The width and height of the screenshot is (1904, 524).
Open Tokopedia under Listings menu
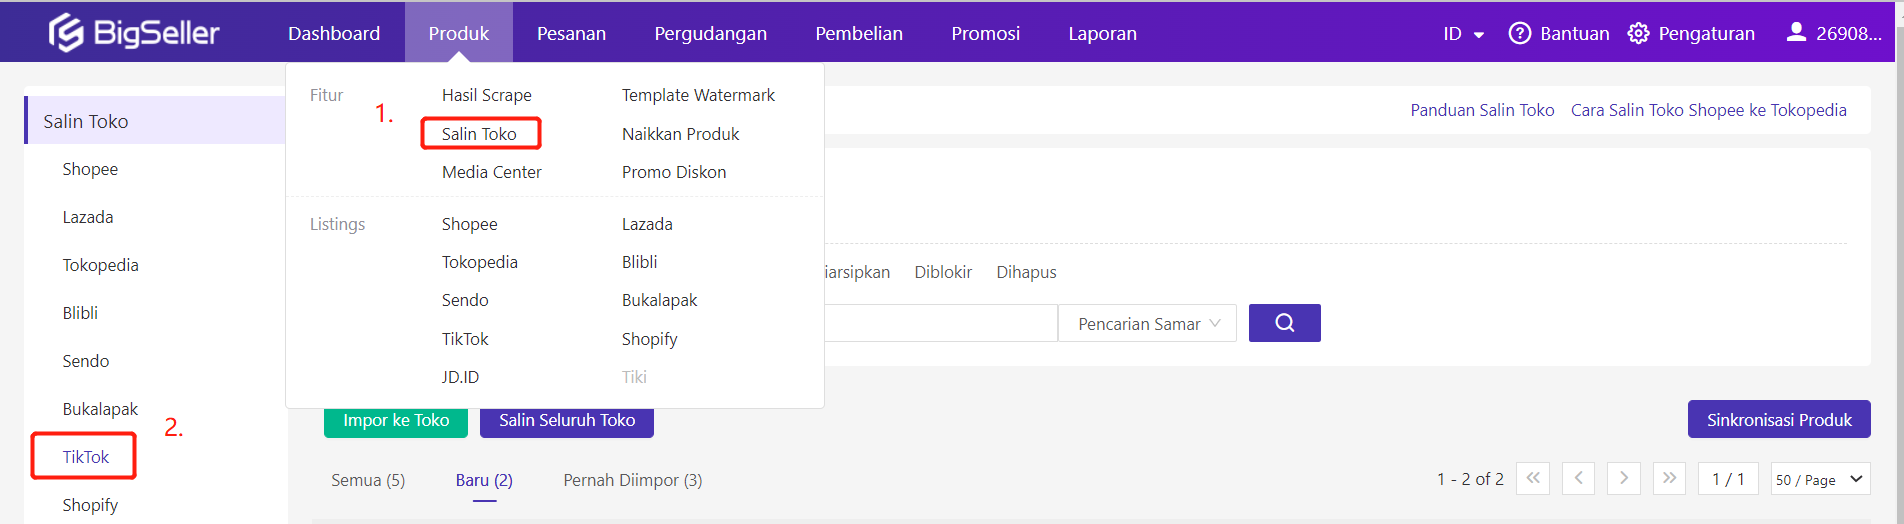click(480, 262)
